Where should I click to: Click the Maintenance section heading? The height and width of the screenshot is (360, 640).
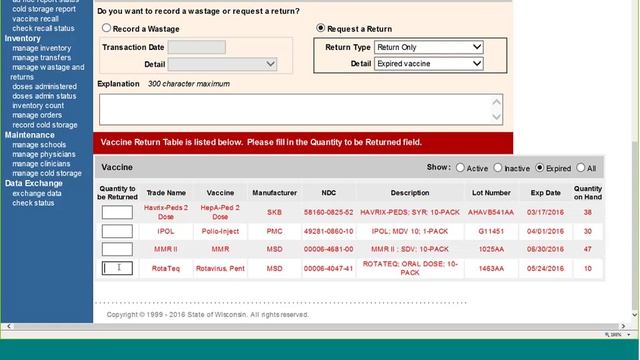tap(29, 135)
